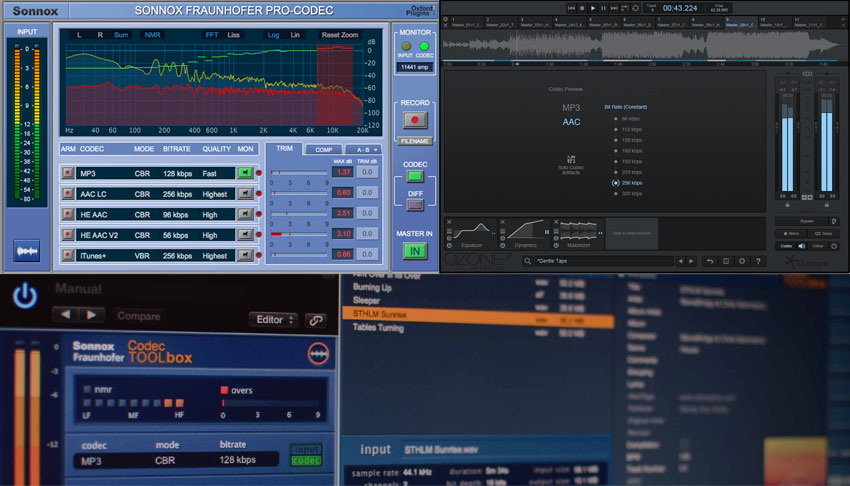Screen dimensions: 850x486
Task: Toggle the DIFF monitor button
Action: tap(415, 205)
